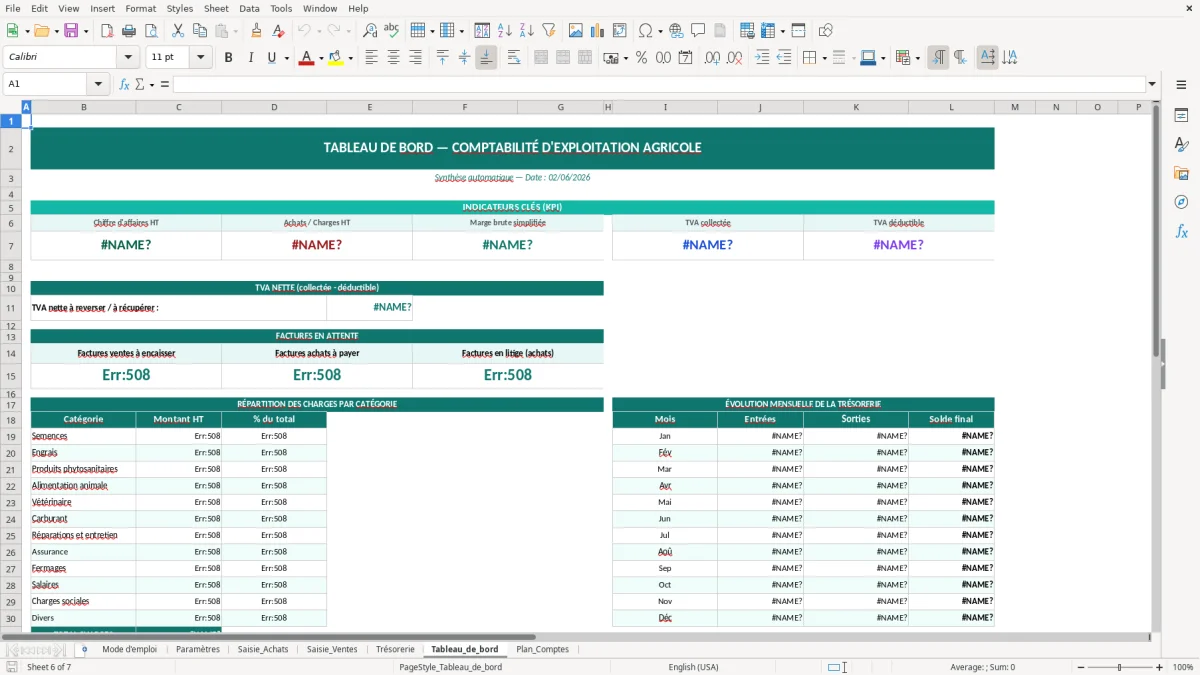Open the font name Calibri dropdown

click(128, 58)
